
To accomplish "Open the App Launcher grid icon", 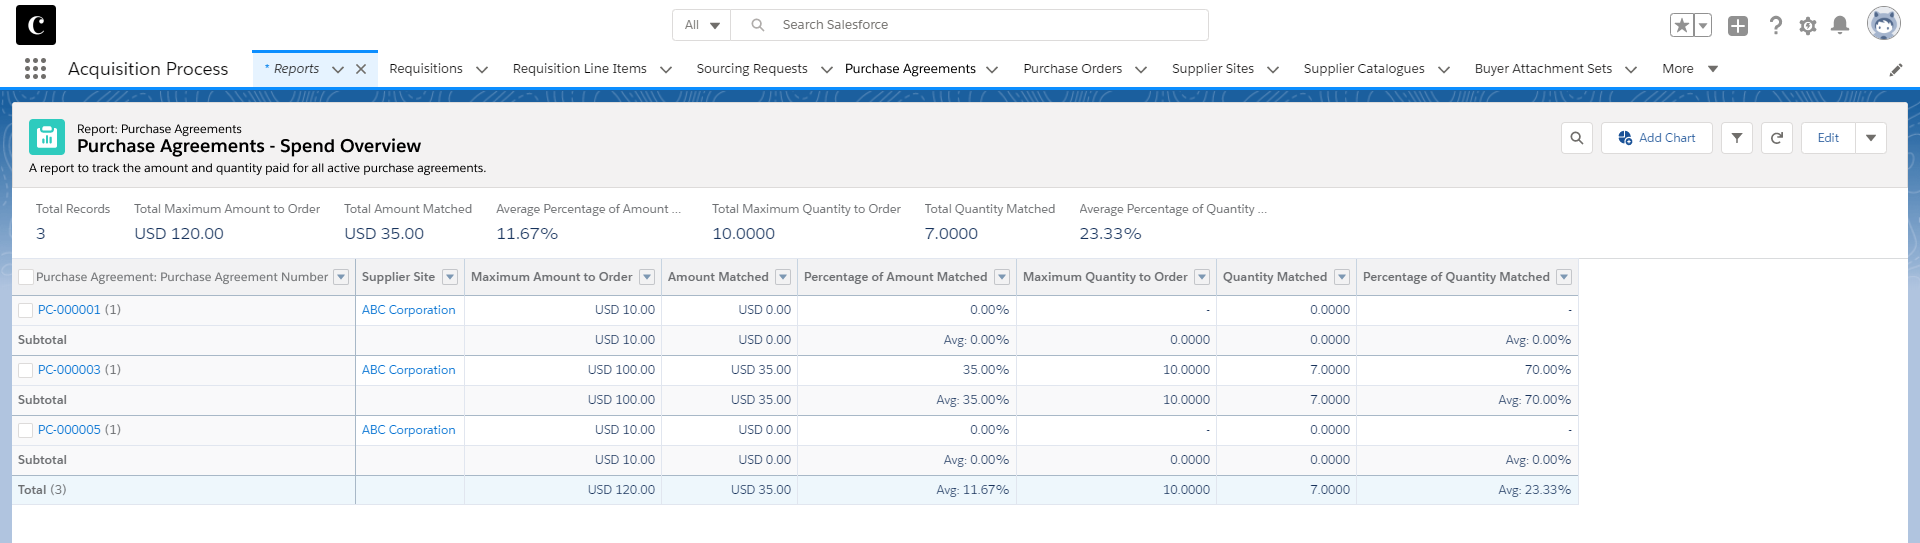I will (x=35, y=68).
